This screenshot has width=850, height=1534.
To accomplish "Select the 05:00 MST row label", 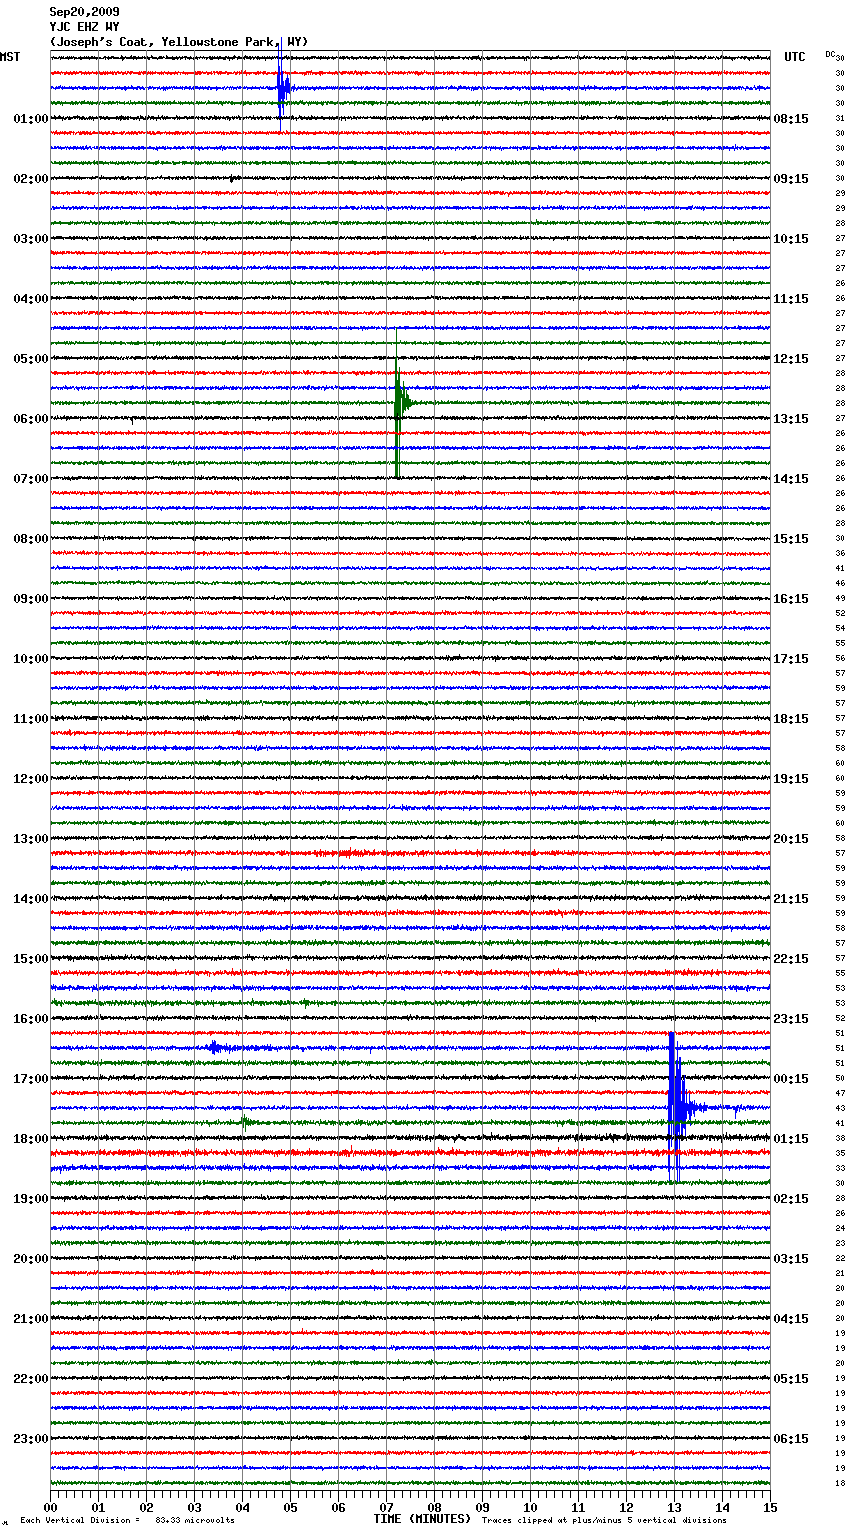I will tap(30, 359).
